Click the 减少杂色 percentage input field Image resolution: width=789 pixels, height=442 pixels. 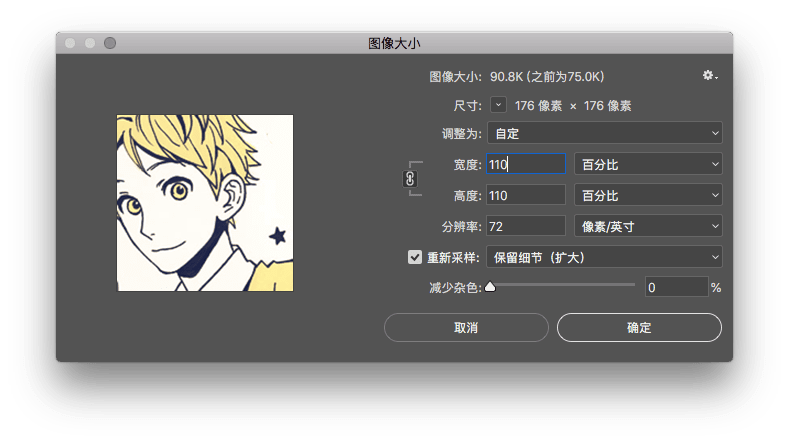675,288
